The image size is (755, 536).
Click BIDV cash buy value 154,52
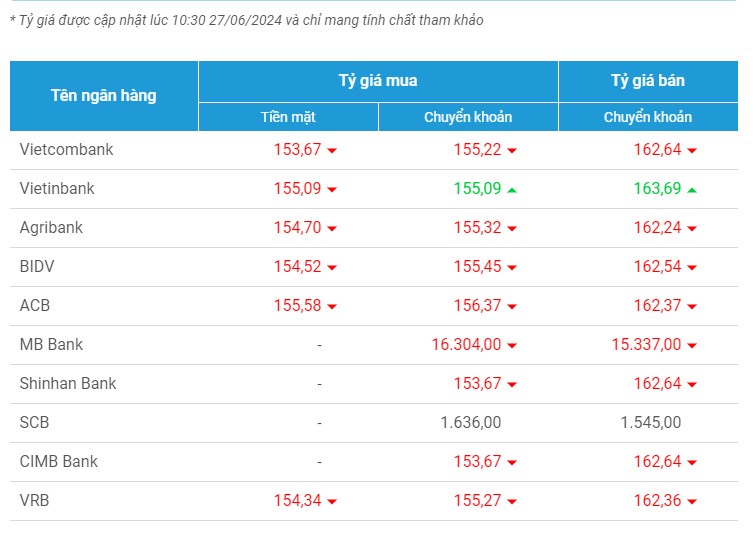(x=298, y=267)
